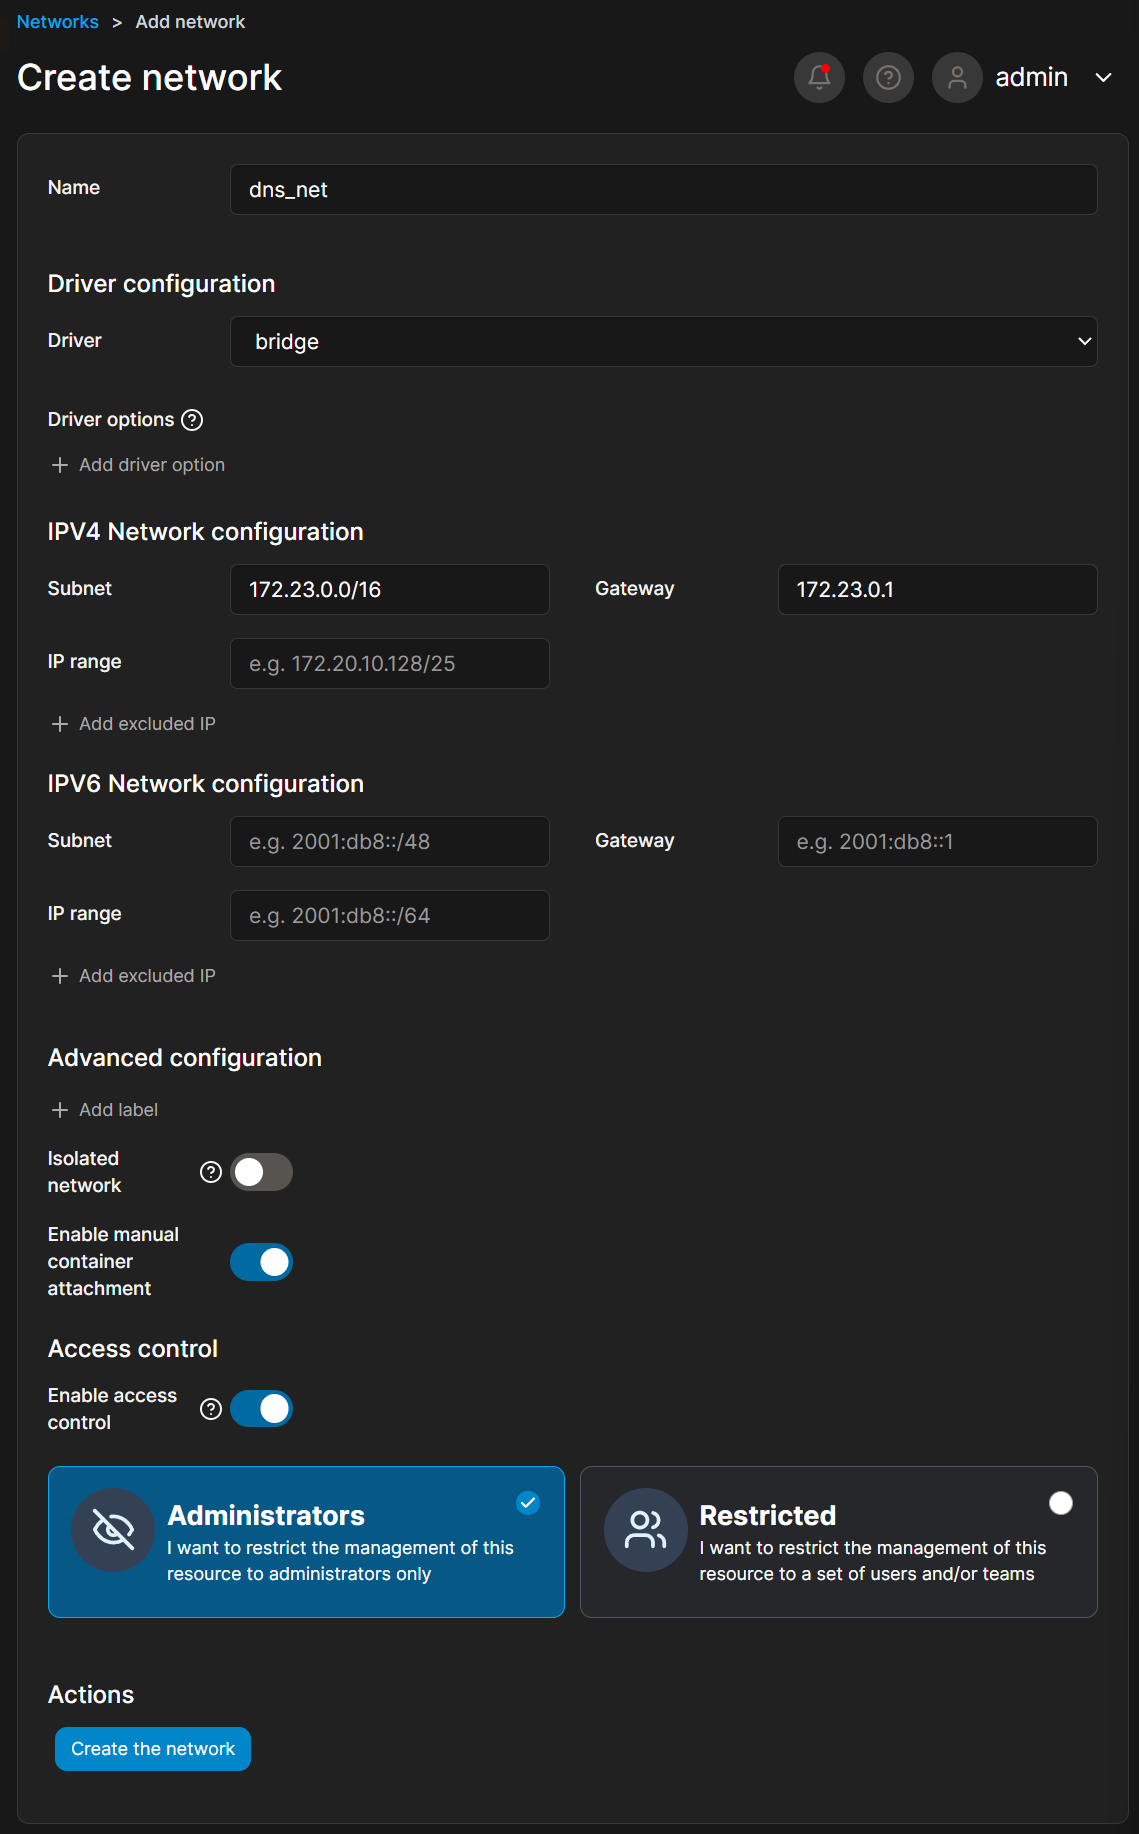Disable manual container attachment toggle
Image resolution: width=1139 pixels, height=1834 pixels.
click(261, 1262)
